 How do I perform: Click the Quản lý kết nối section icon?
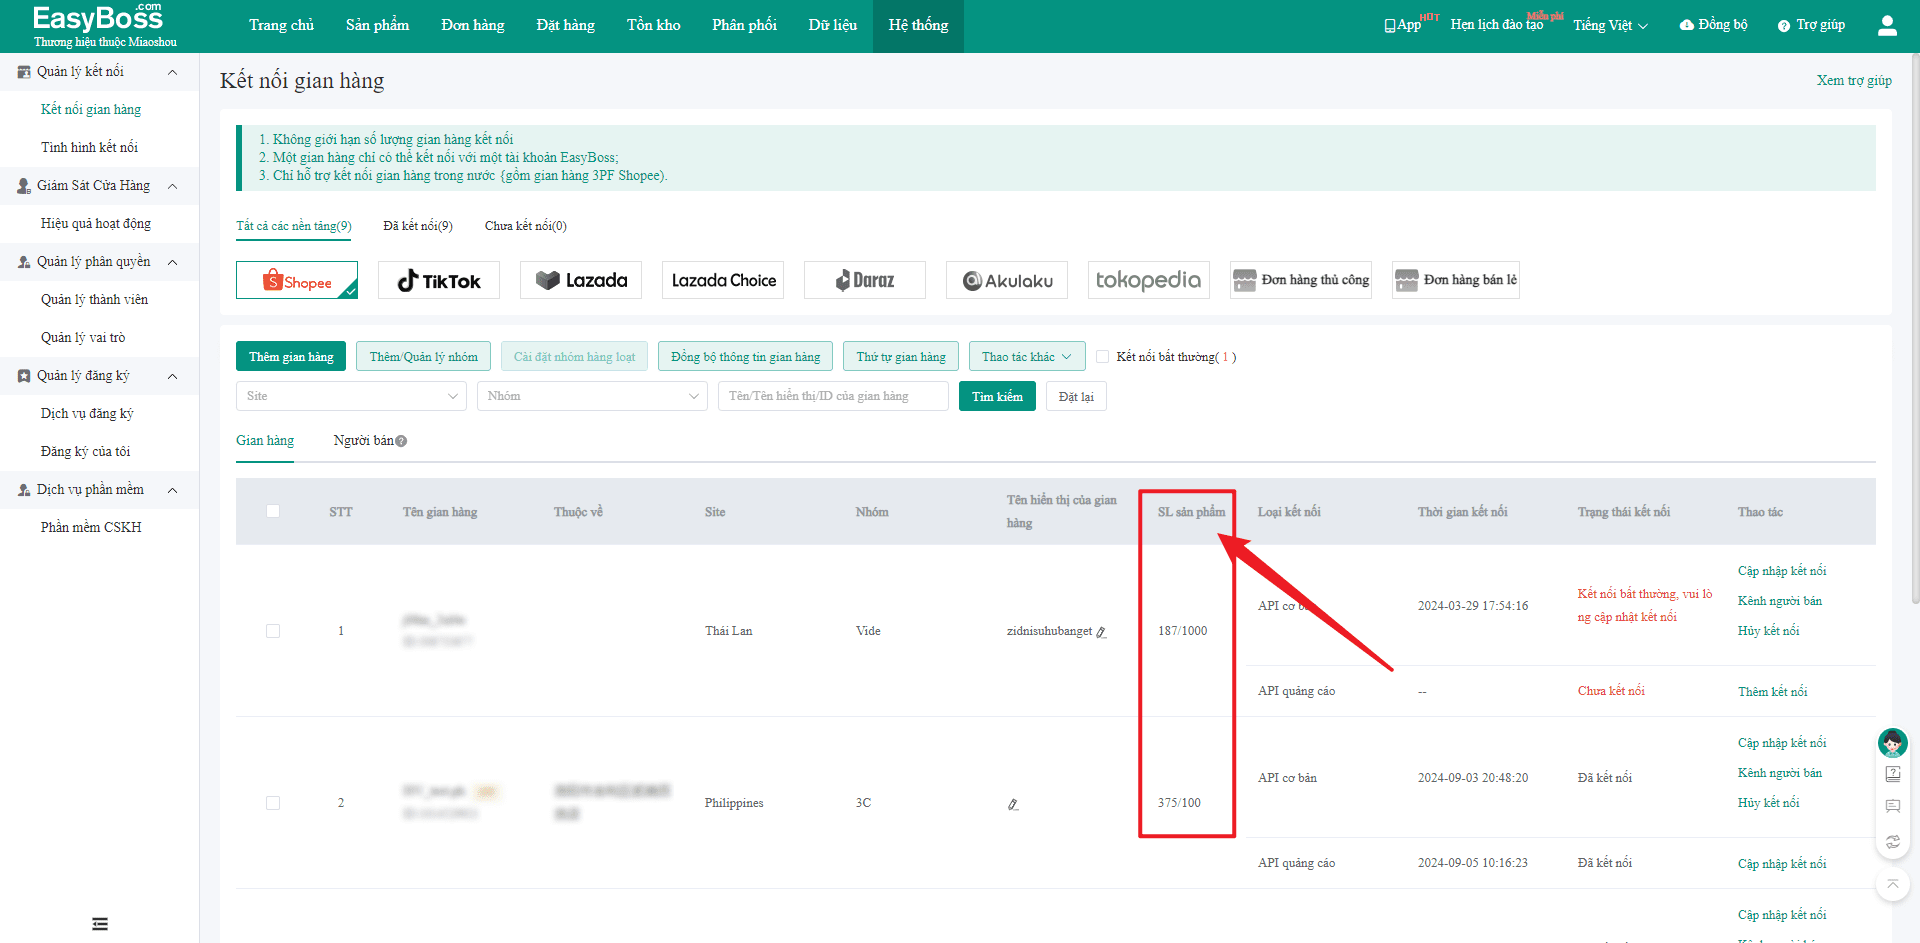(x=24, y=72)
